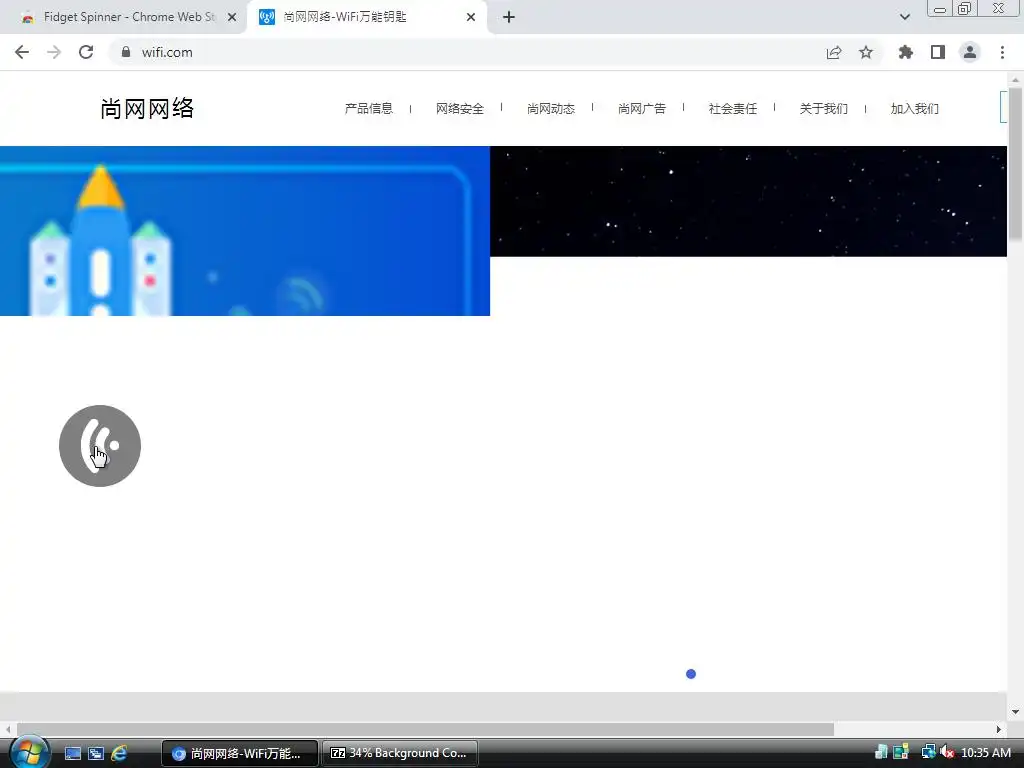Image resolution: width=1024 pixels, height=768 pixels.
Task: Click the scroll right arrow
Action: click(999, 729)
